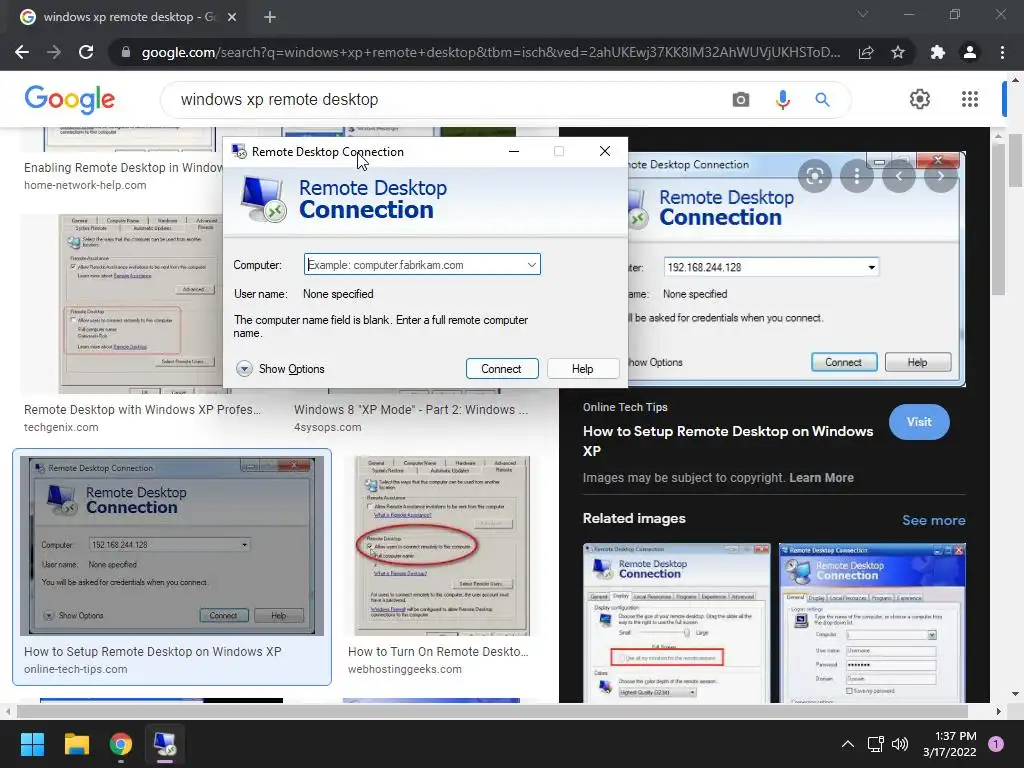Click the URL address bar
The height and width of the screenshot is (768, 1024).
(490, 52)
